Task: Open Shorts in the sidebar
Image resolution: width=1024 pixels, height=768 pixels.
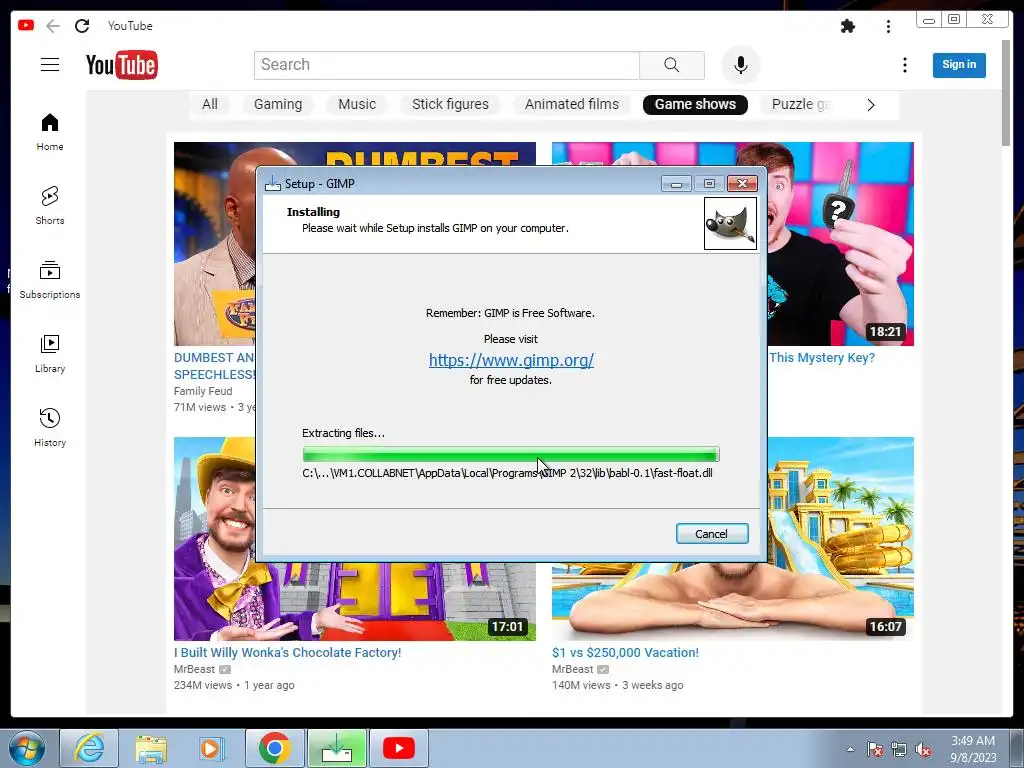Action: pyautogui.click(x=50, y=206)
